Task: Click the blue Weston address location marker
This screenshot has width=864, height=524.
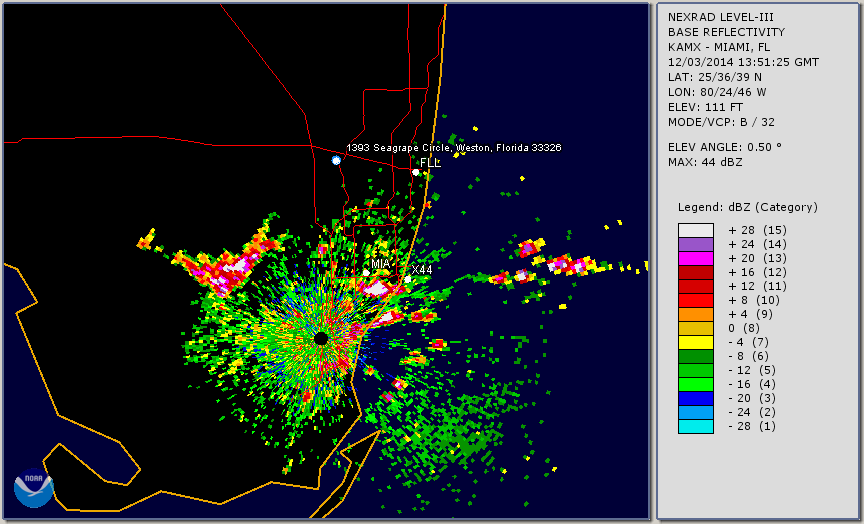Action: point(336,160)
